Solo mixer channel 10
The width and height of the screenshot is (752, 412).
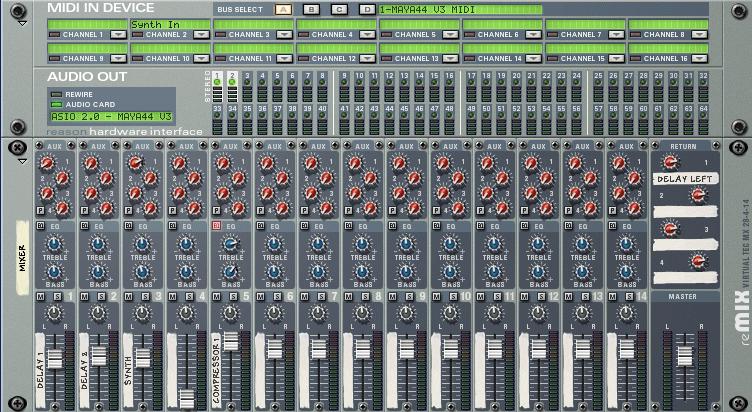[453, 297]
